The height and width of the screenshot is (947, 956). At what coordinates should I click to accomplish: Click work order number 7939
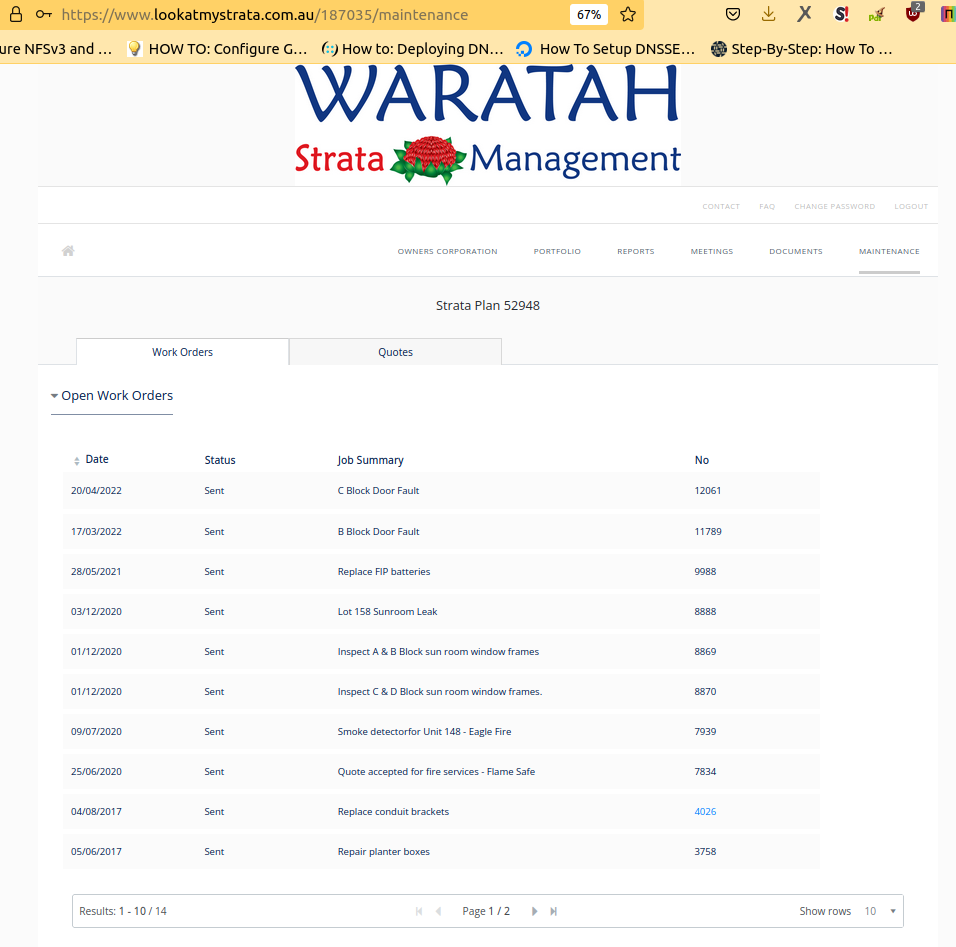point(705,732)
